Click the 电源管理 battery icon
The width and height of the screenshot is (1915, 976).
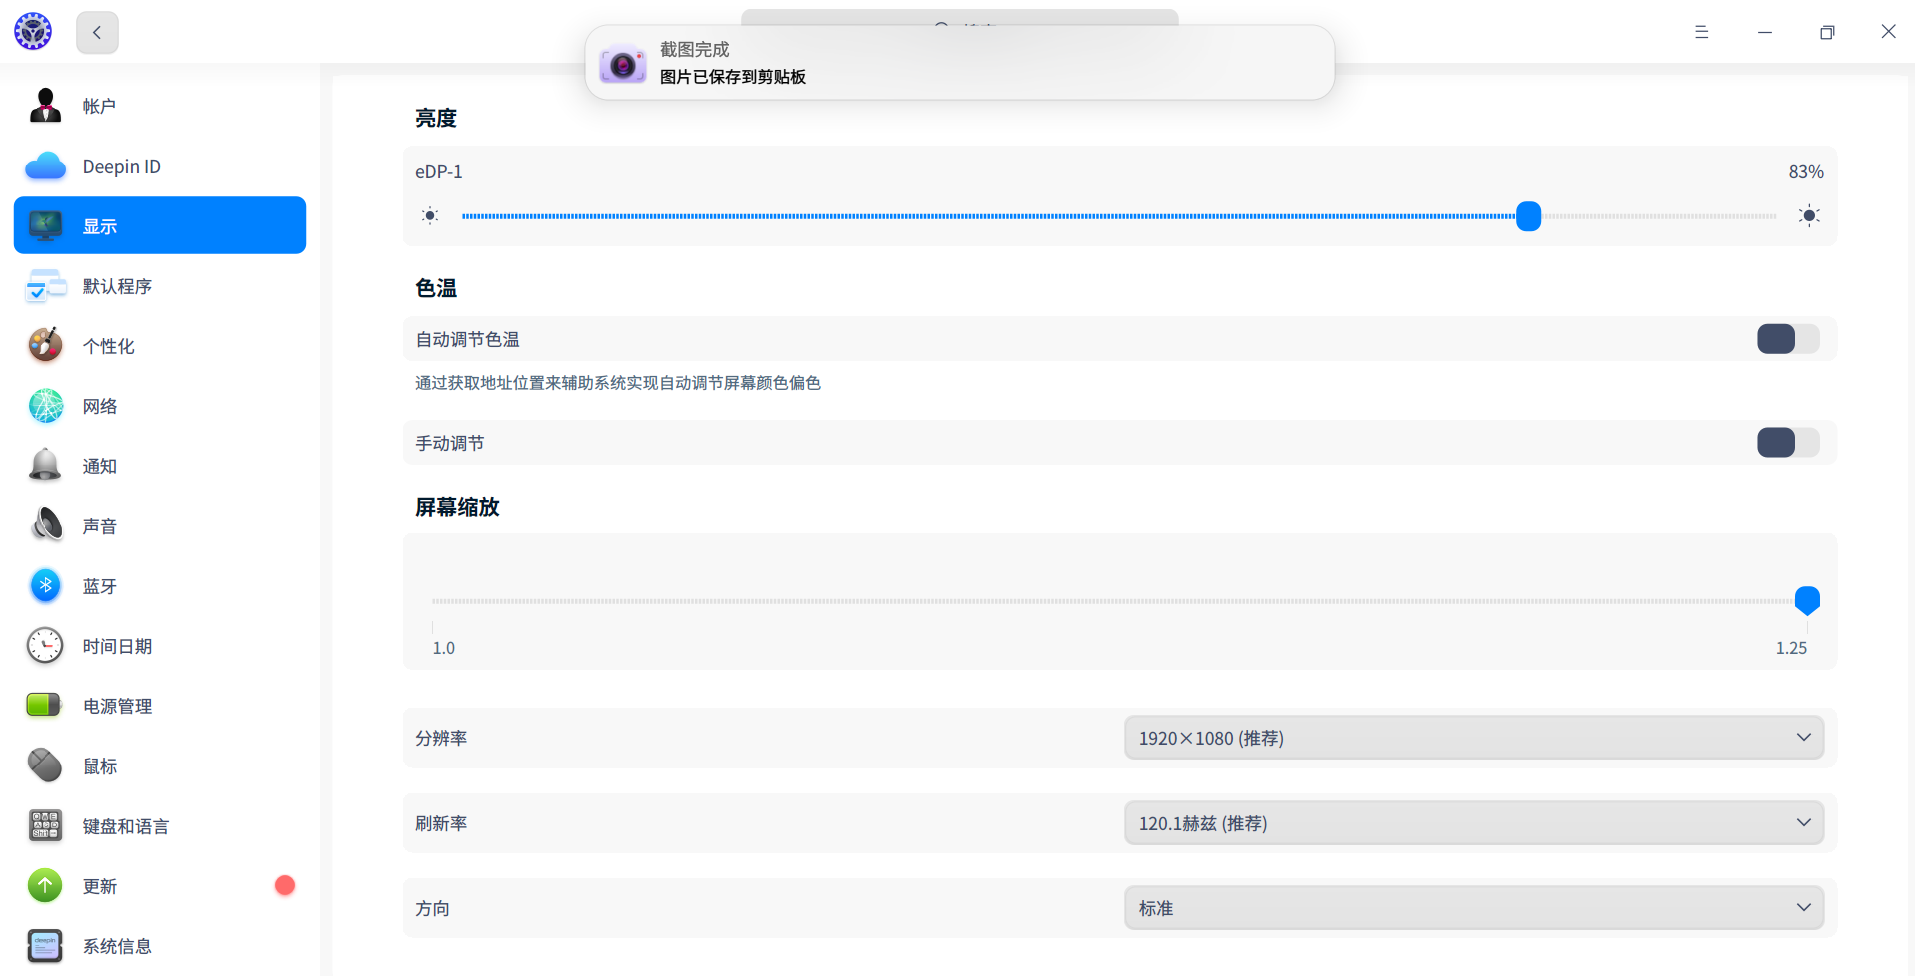(45, 705)
